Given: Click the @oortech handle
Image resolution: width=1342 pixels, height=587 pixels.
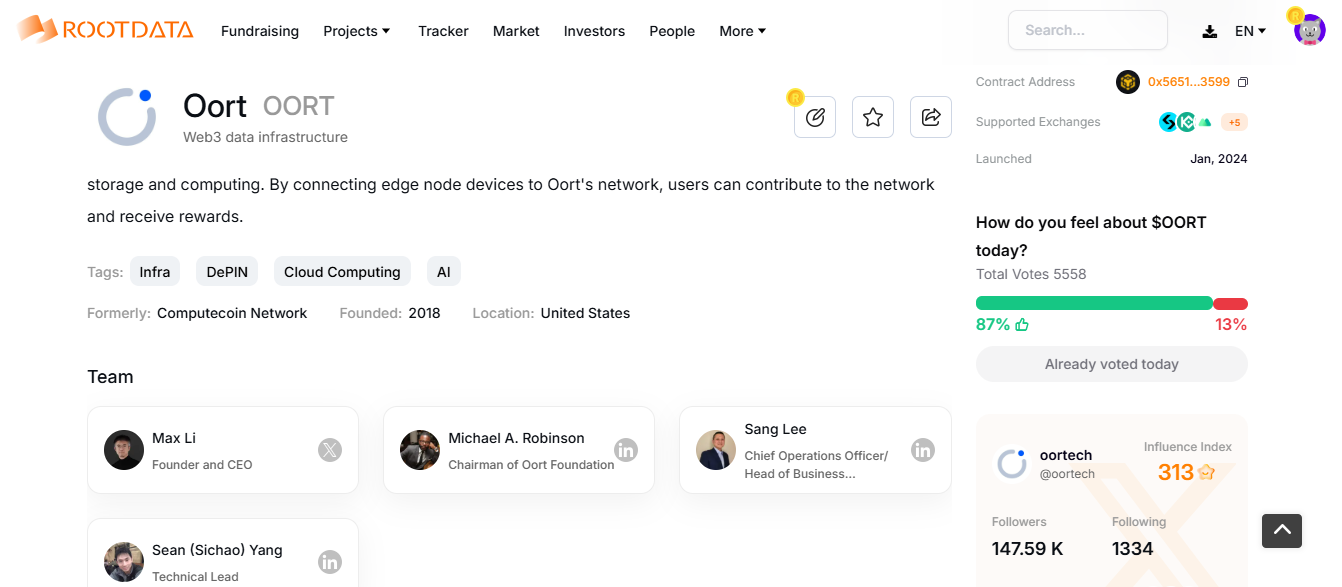Looking at the screenshot, I should (1067, 474).
